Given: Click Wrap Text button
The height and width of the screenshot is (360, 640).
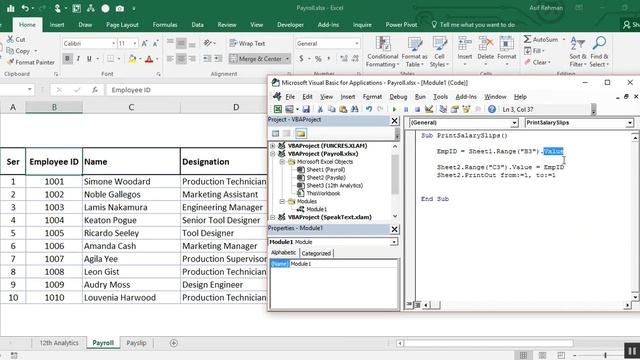Looking at the screenshot, I should pyautogui.click(x=247, y=43).
